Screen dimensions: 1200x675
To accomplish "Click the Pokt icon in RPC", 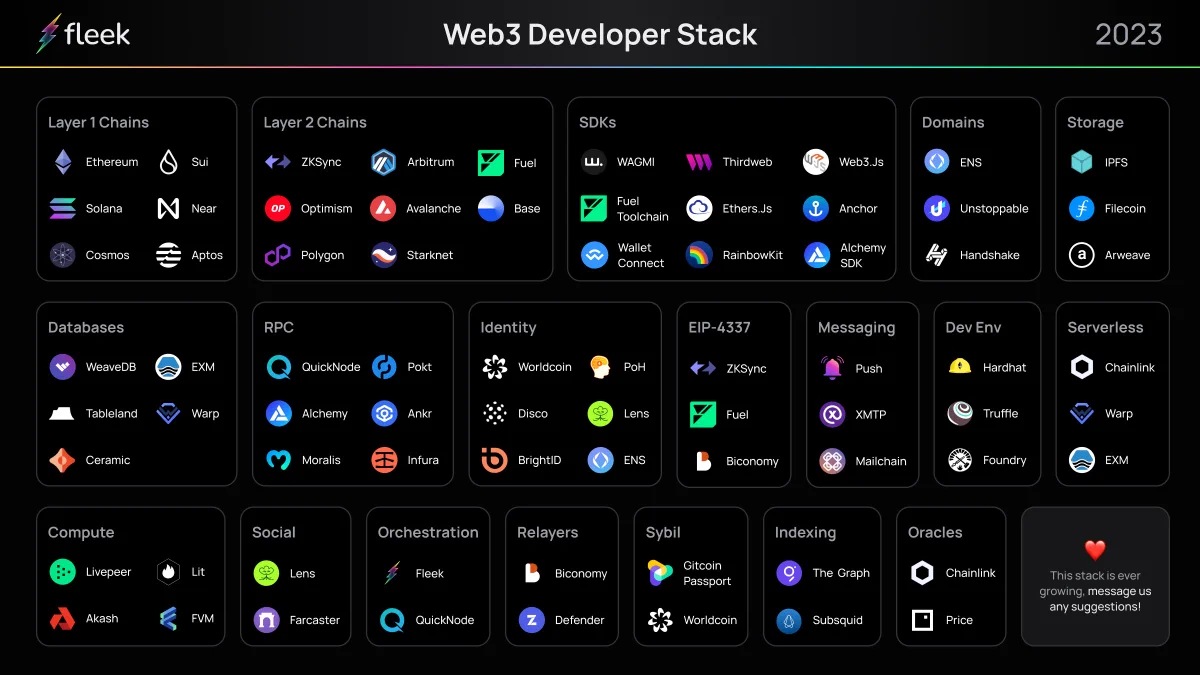I will click(384, 367).
